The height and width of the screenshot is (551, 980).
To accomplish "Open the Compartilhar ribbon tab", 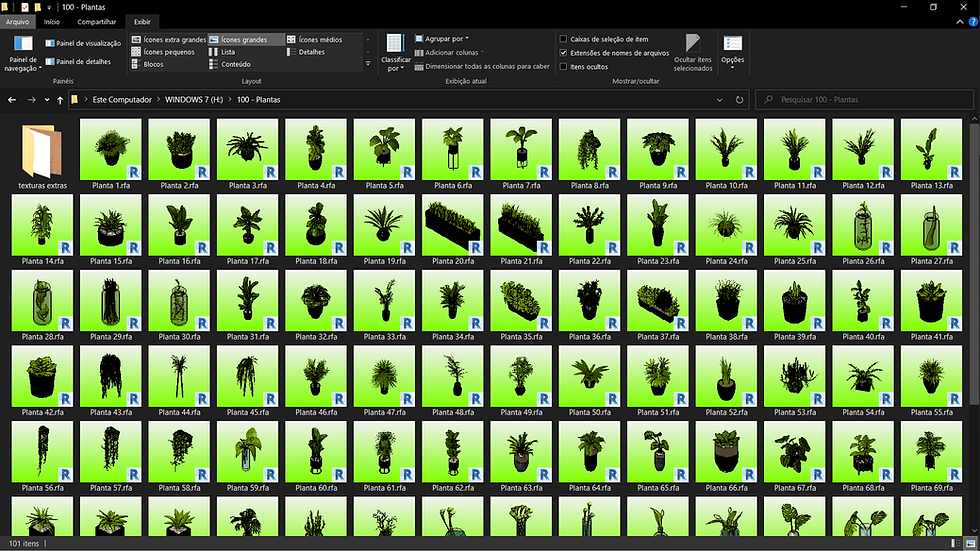I will coord(97,22).
